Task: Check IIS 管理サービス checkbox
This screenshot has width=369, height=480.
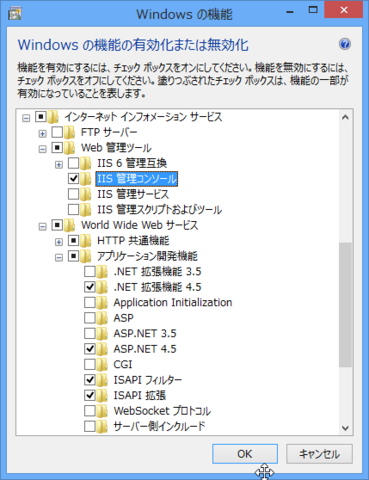Action: (73, 194)
